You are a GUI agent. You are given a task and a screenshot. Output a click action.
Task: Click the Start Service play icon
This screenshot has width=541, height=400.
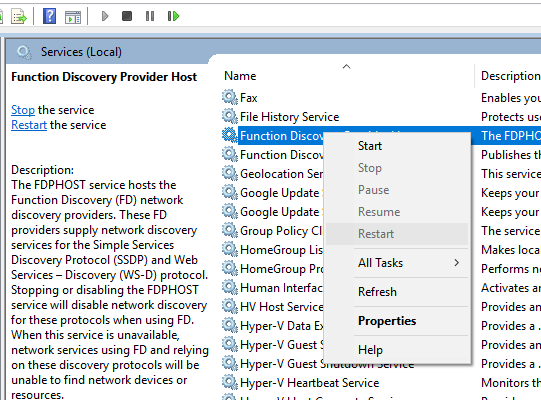[105, 16]
